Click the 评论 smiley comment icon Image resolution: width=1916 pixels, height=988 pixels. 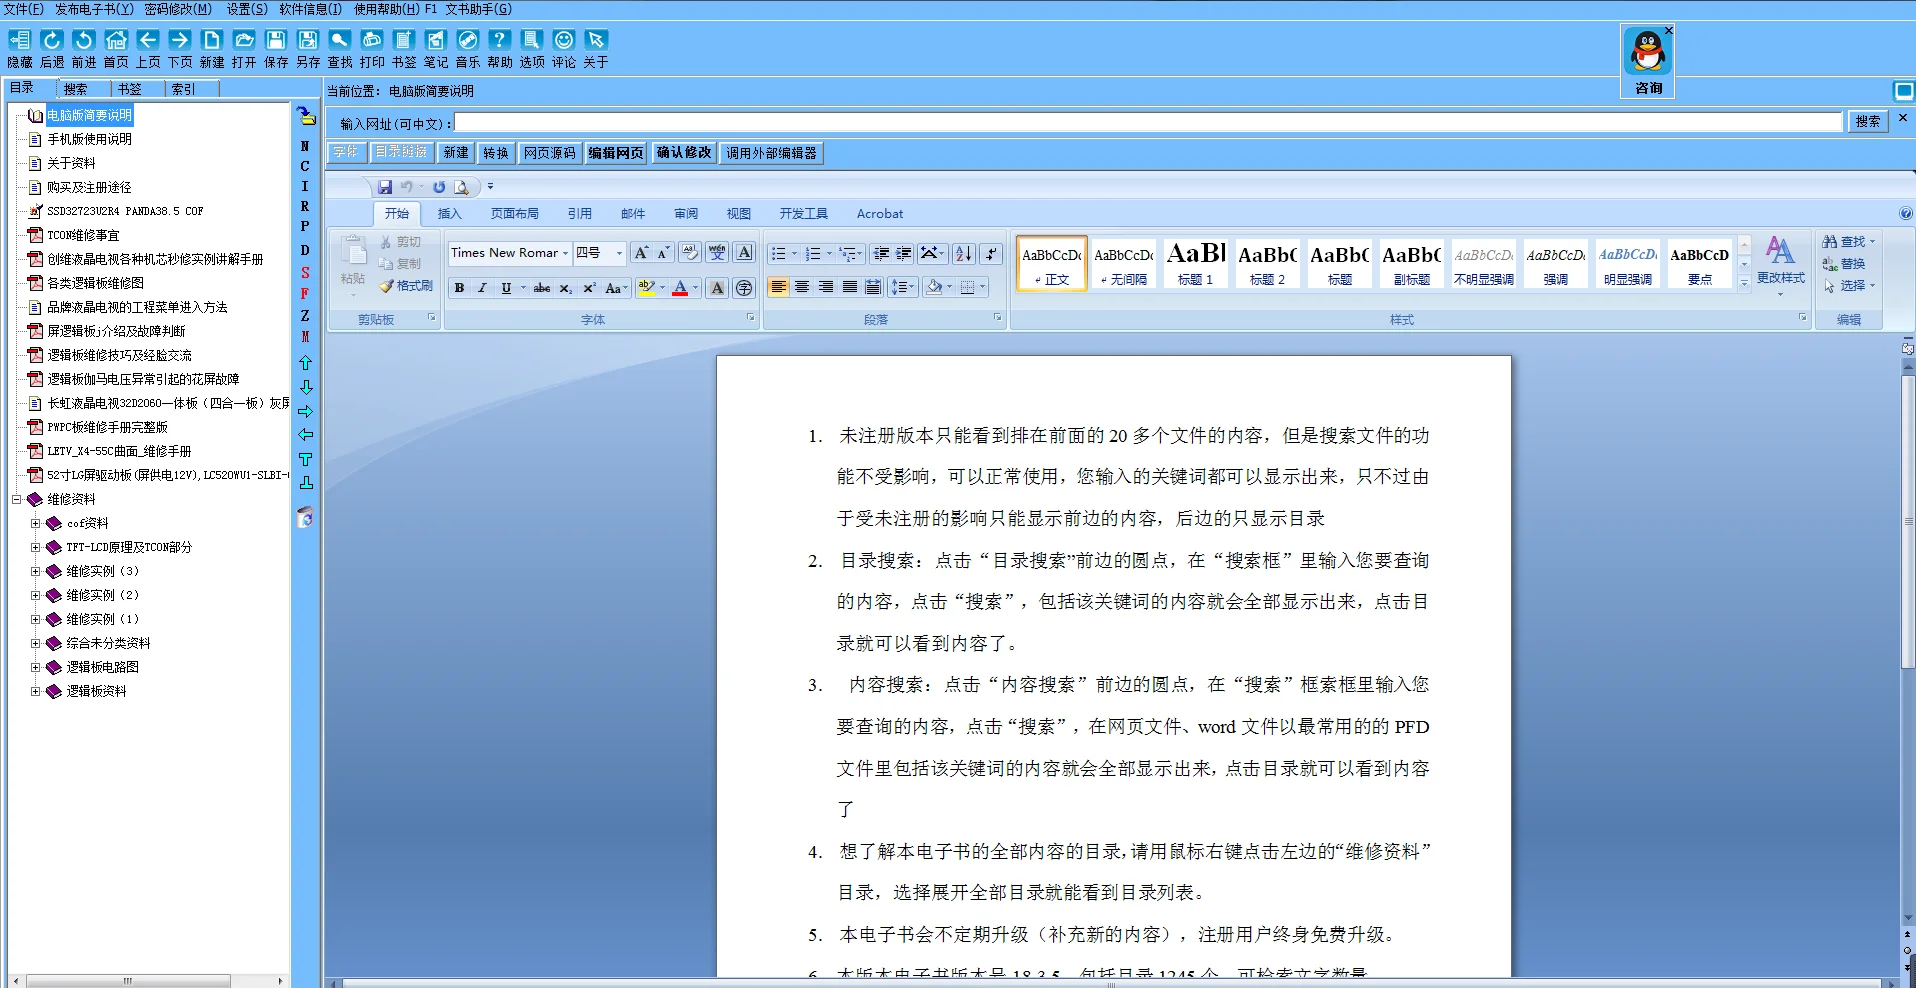(564, 40)
